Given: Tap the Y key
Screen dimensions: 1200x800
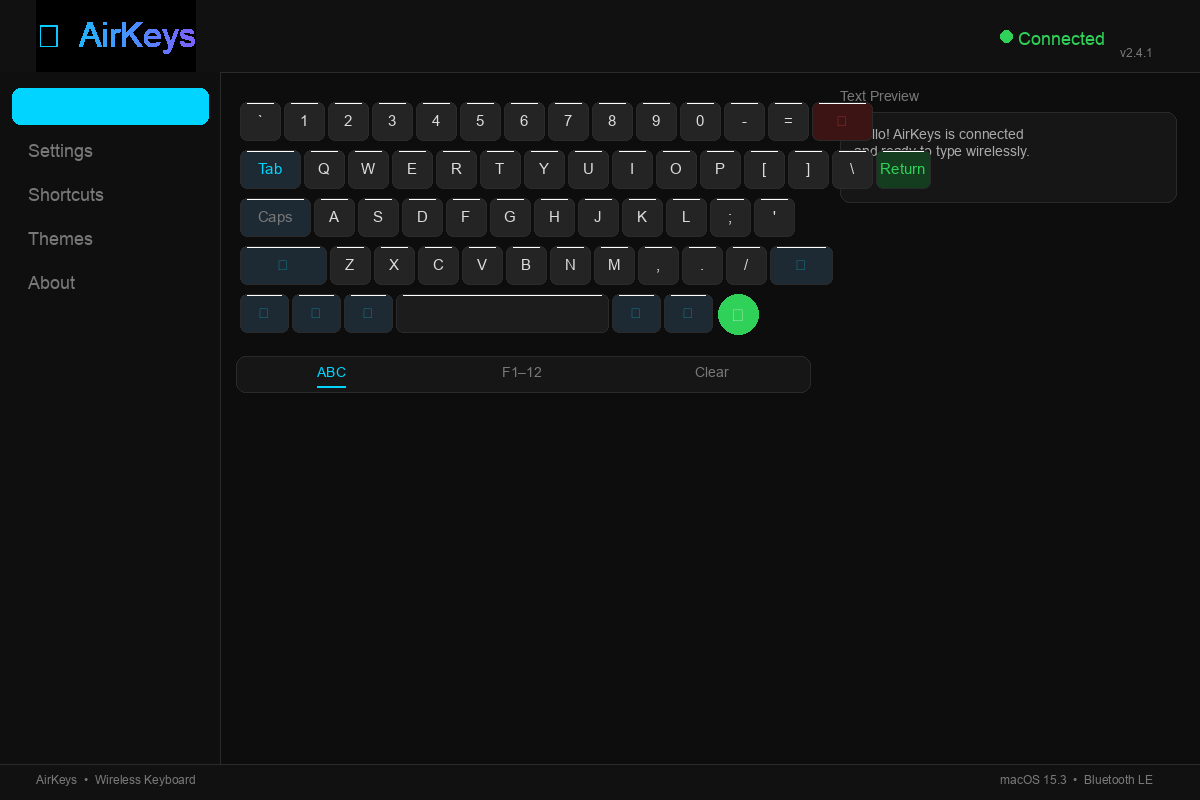Looking at the screenshot, I should (544, 169).
